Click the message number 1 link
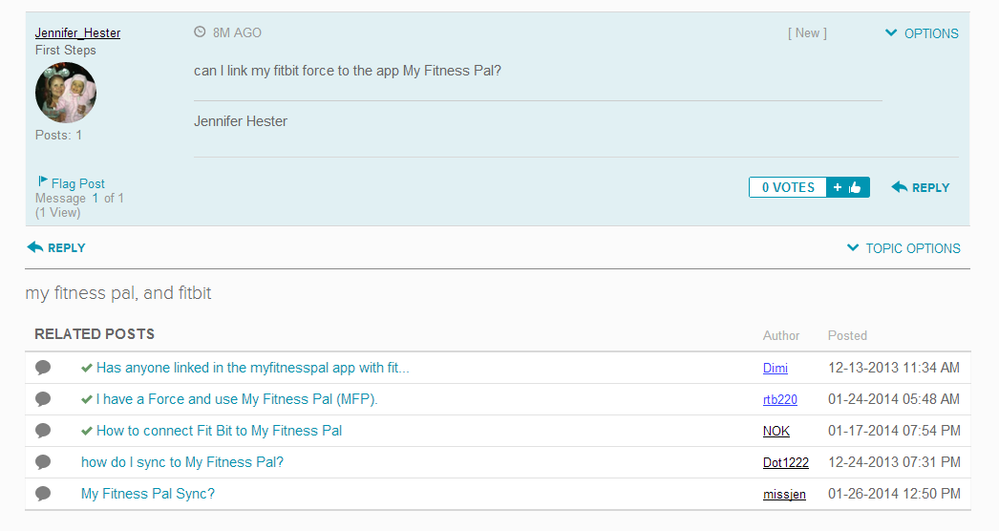Viewport: 999px width, 531px height. [95, 198]
